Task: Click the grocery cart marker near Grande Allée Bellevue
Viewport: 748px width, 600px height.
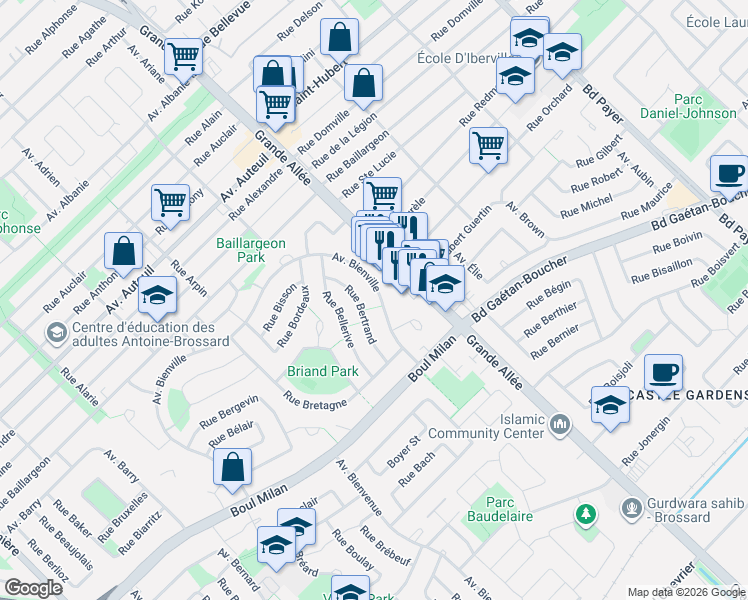Action: click(x=183, y=57)
